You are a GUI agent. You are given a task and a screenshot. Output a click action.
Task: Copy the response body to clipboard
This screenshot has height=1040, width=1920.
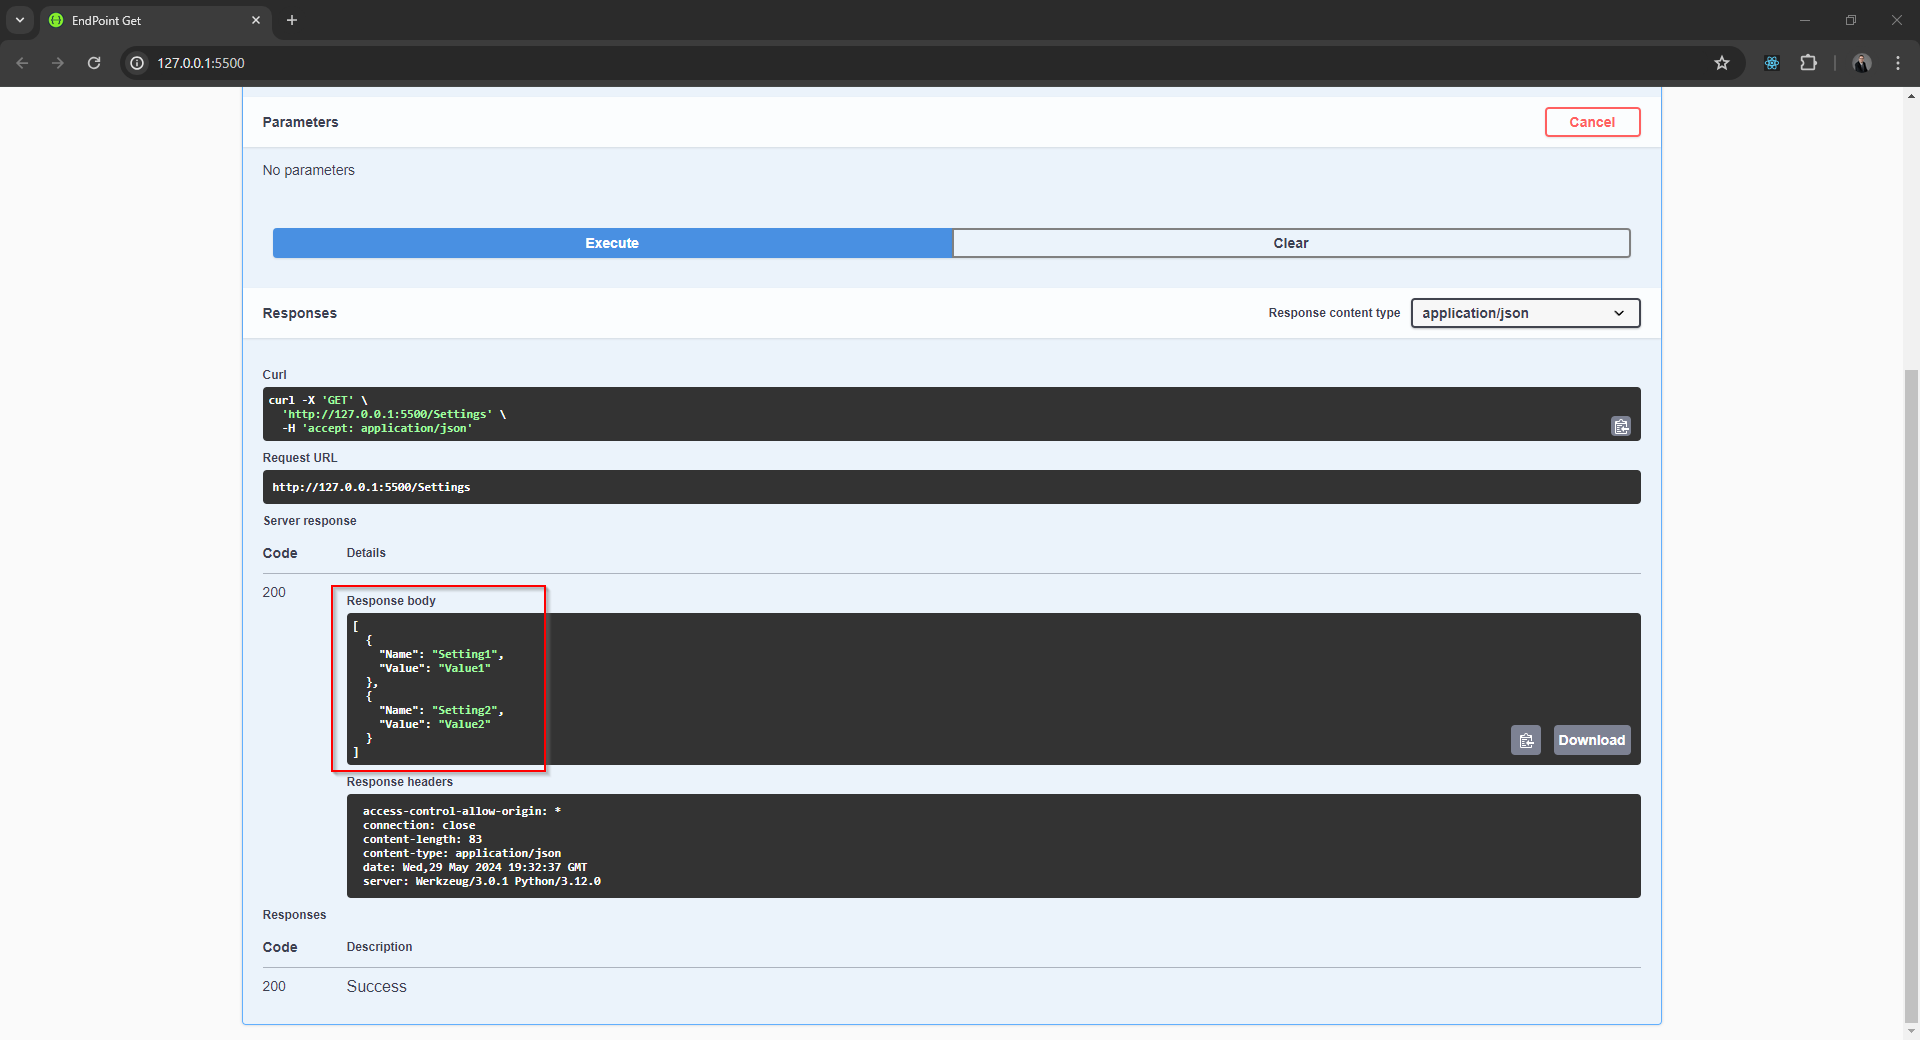[x=1525, y=741]
